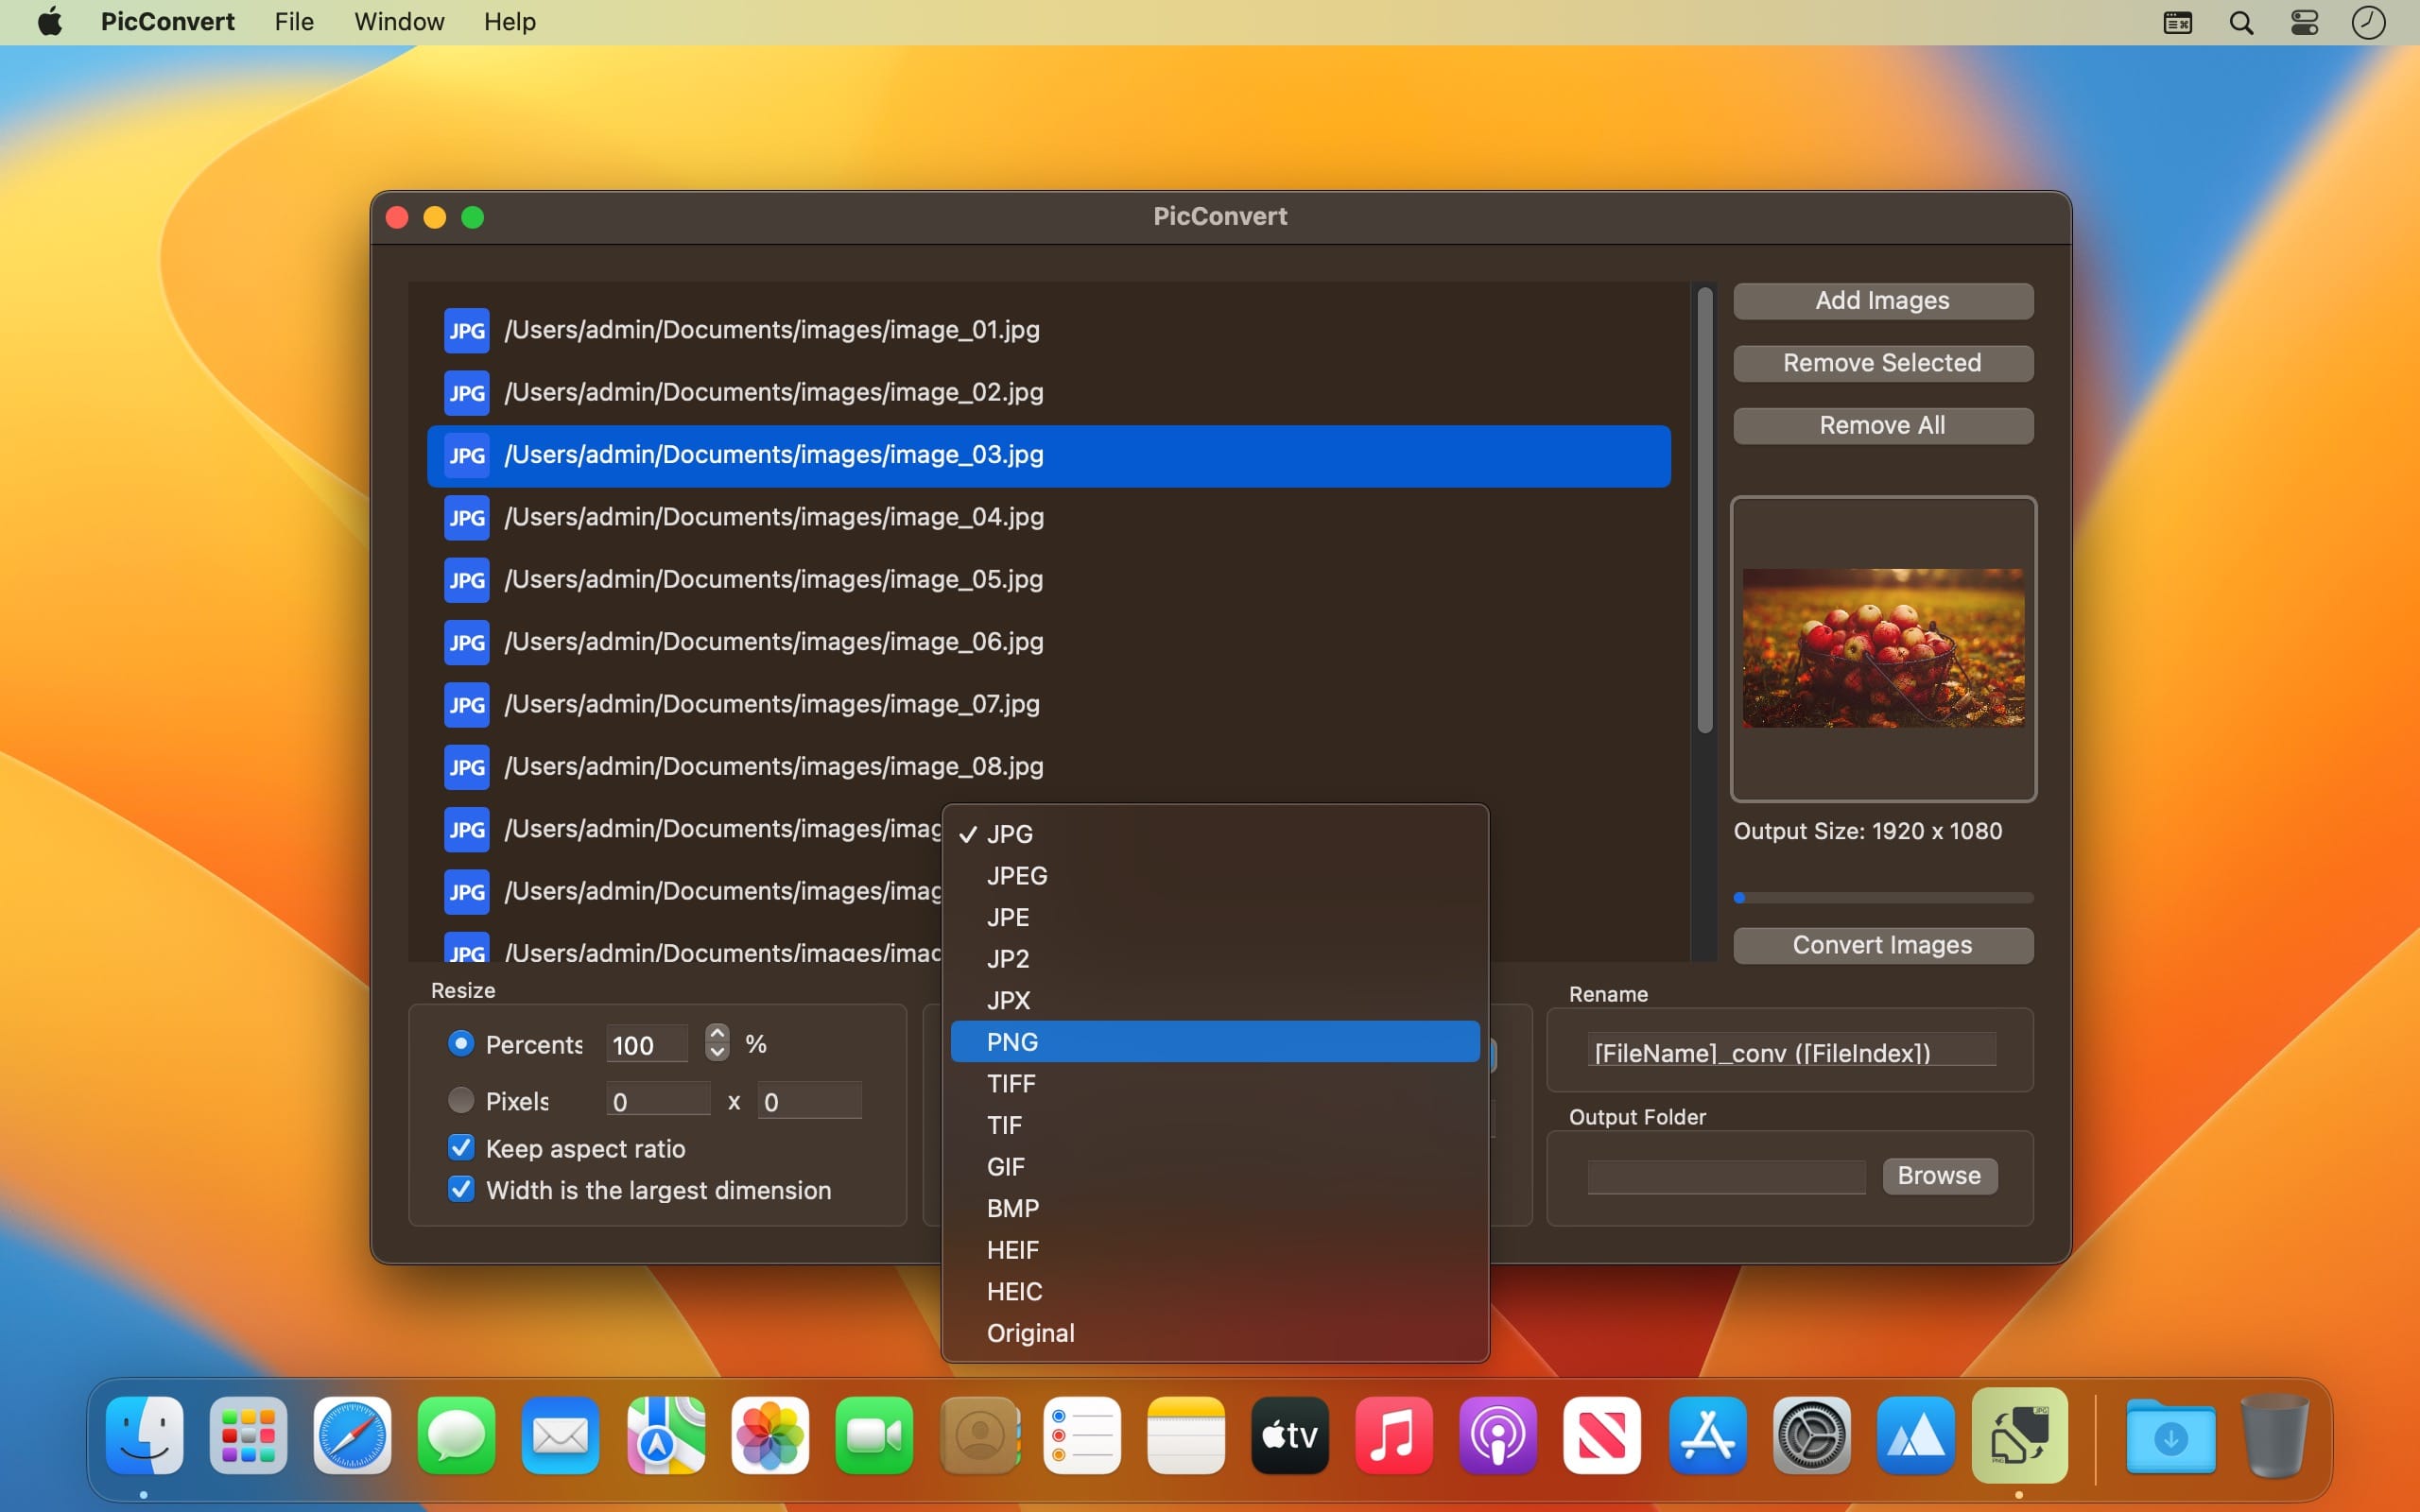Click the pixel height input field
This screenshot has width=2420, height=1512.
coord(809,1100)
